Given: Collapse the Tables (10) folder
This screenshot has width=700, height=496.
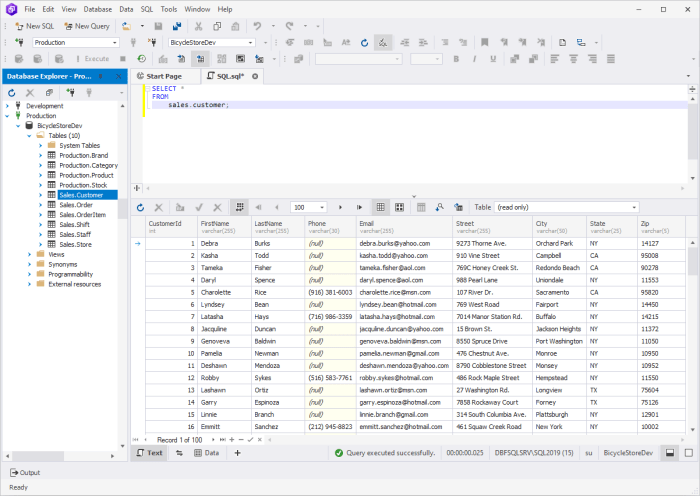Looking at the screenshot, I should 29,136.
